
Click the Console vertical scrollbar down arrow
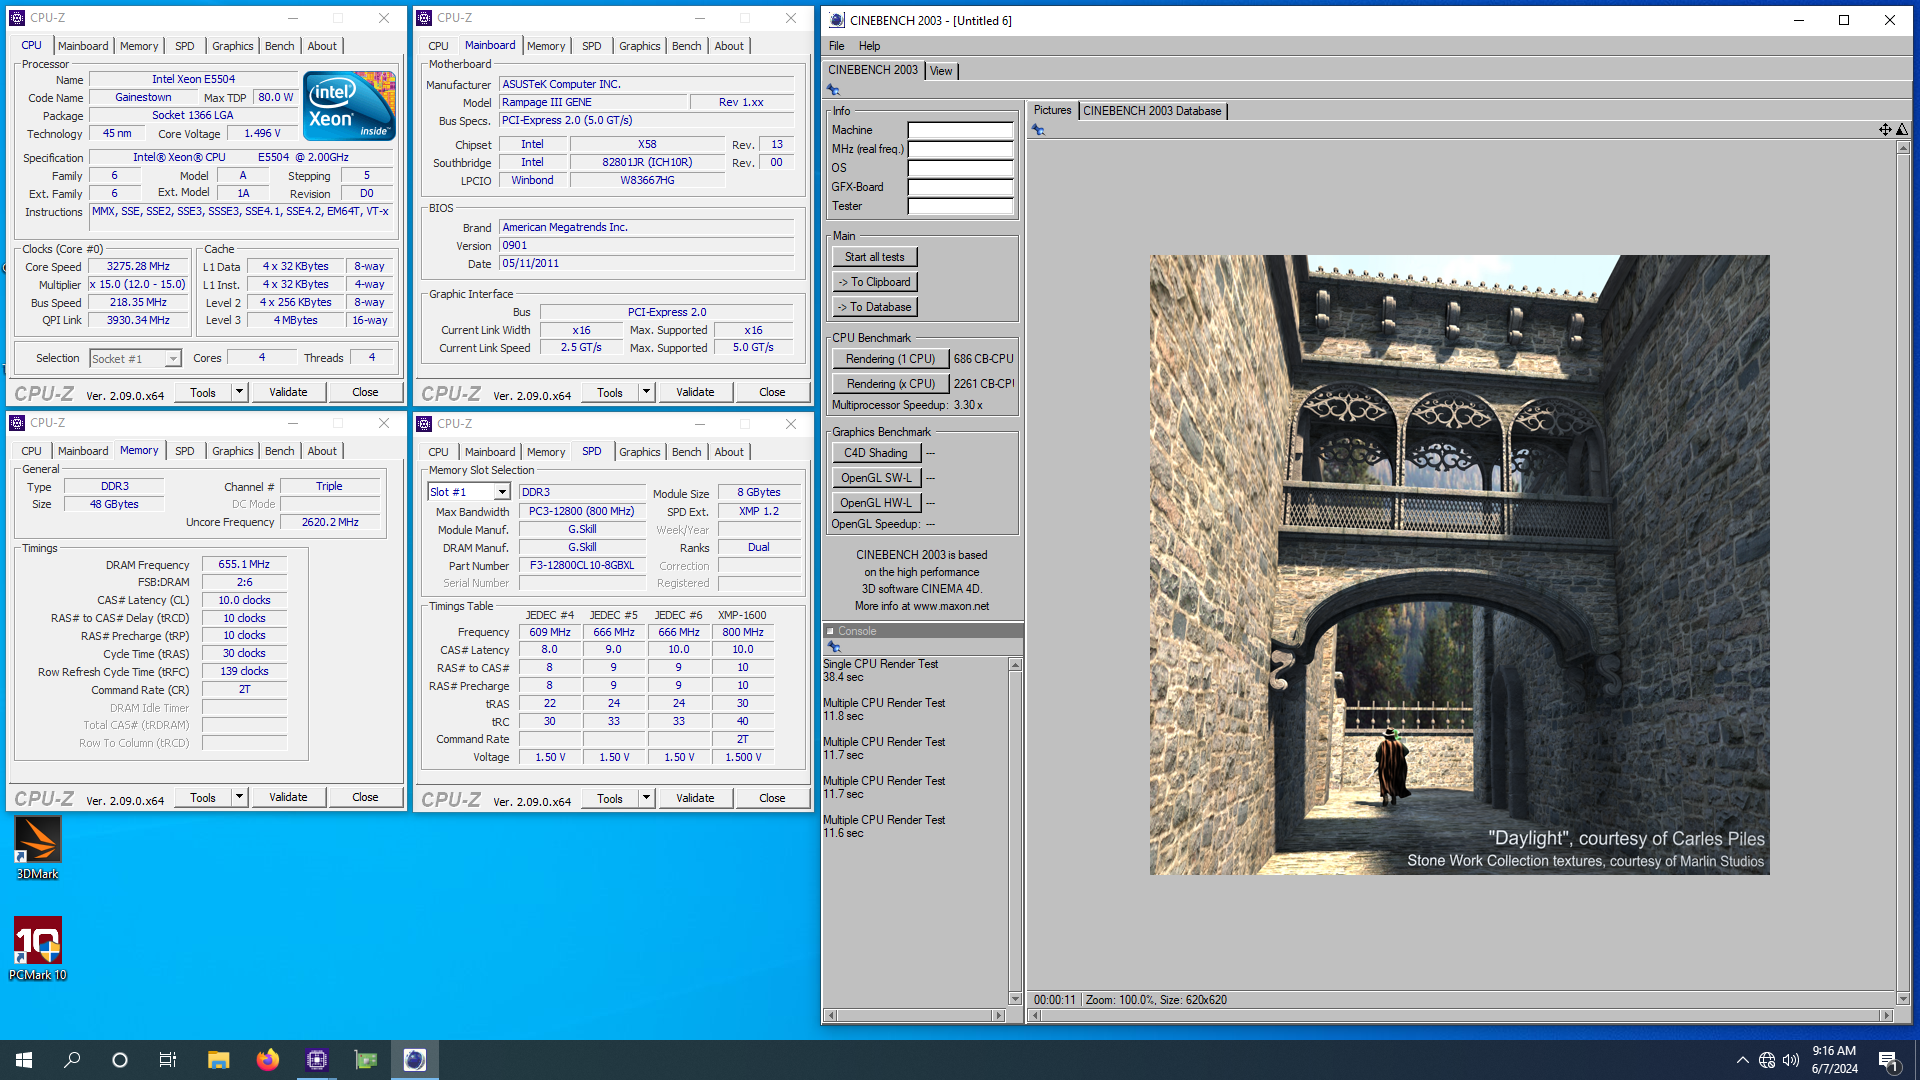click(x=1015, y=998)
